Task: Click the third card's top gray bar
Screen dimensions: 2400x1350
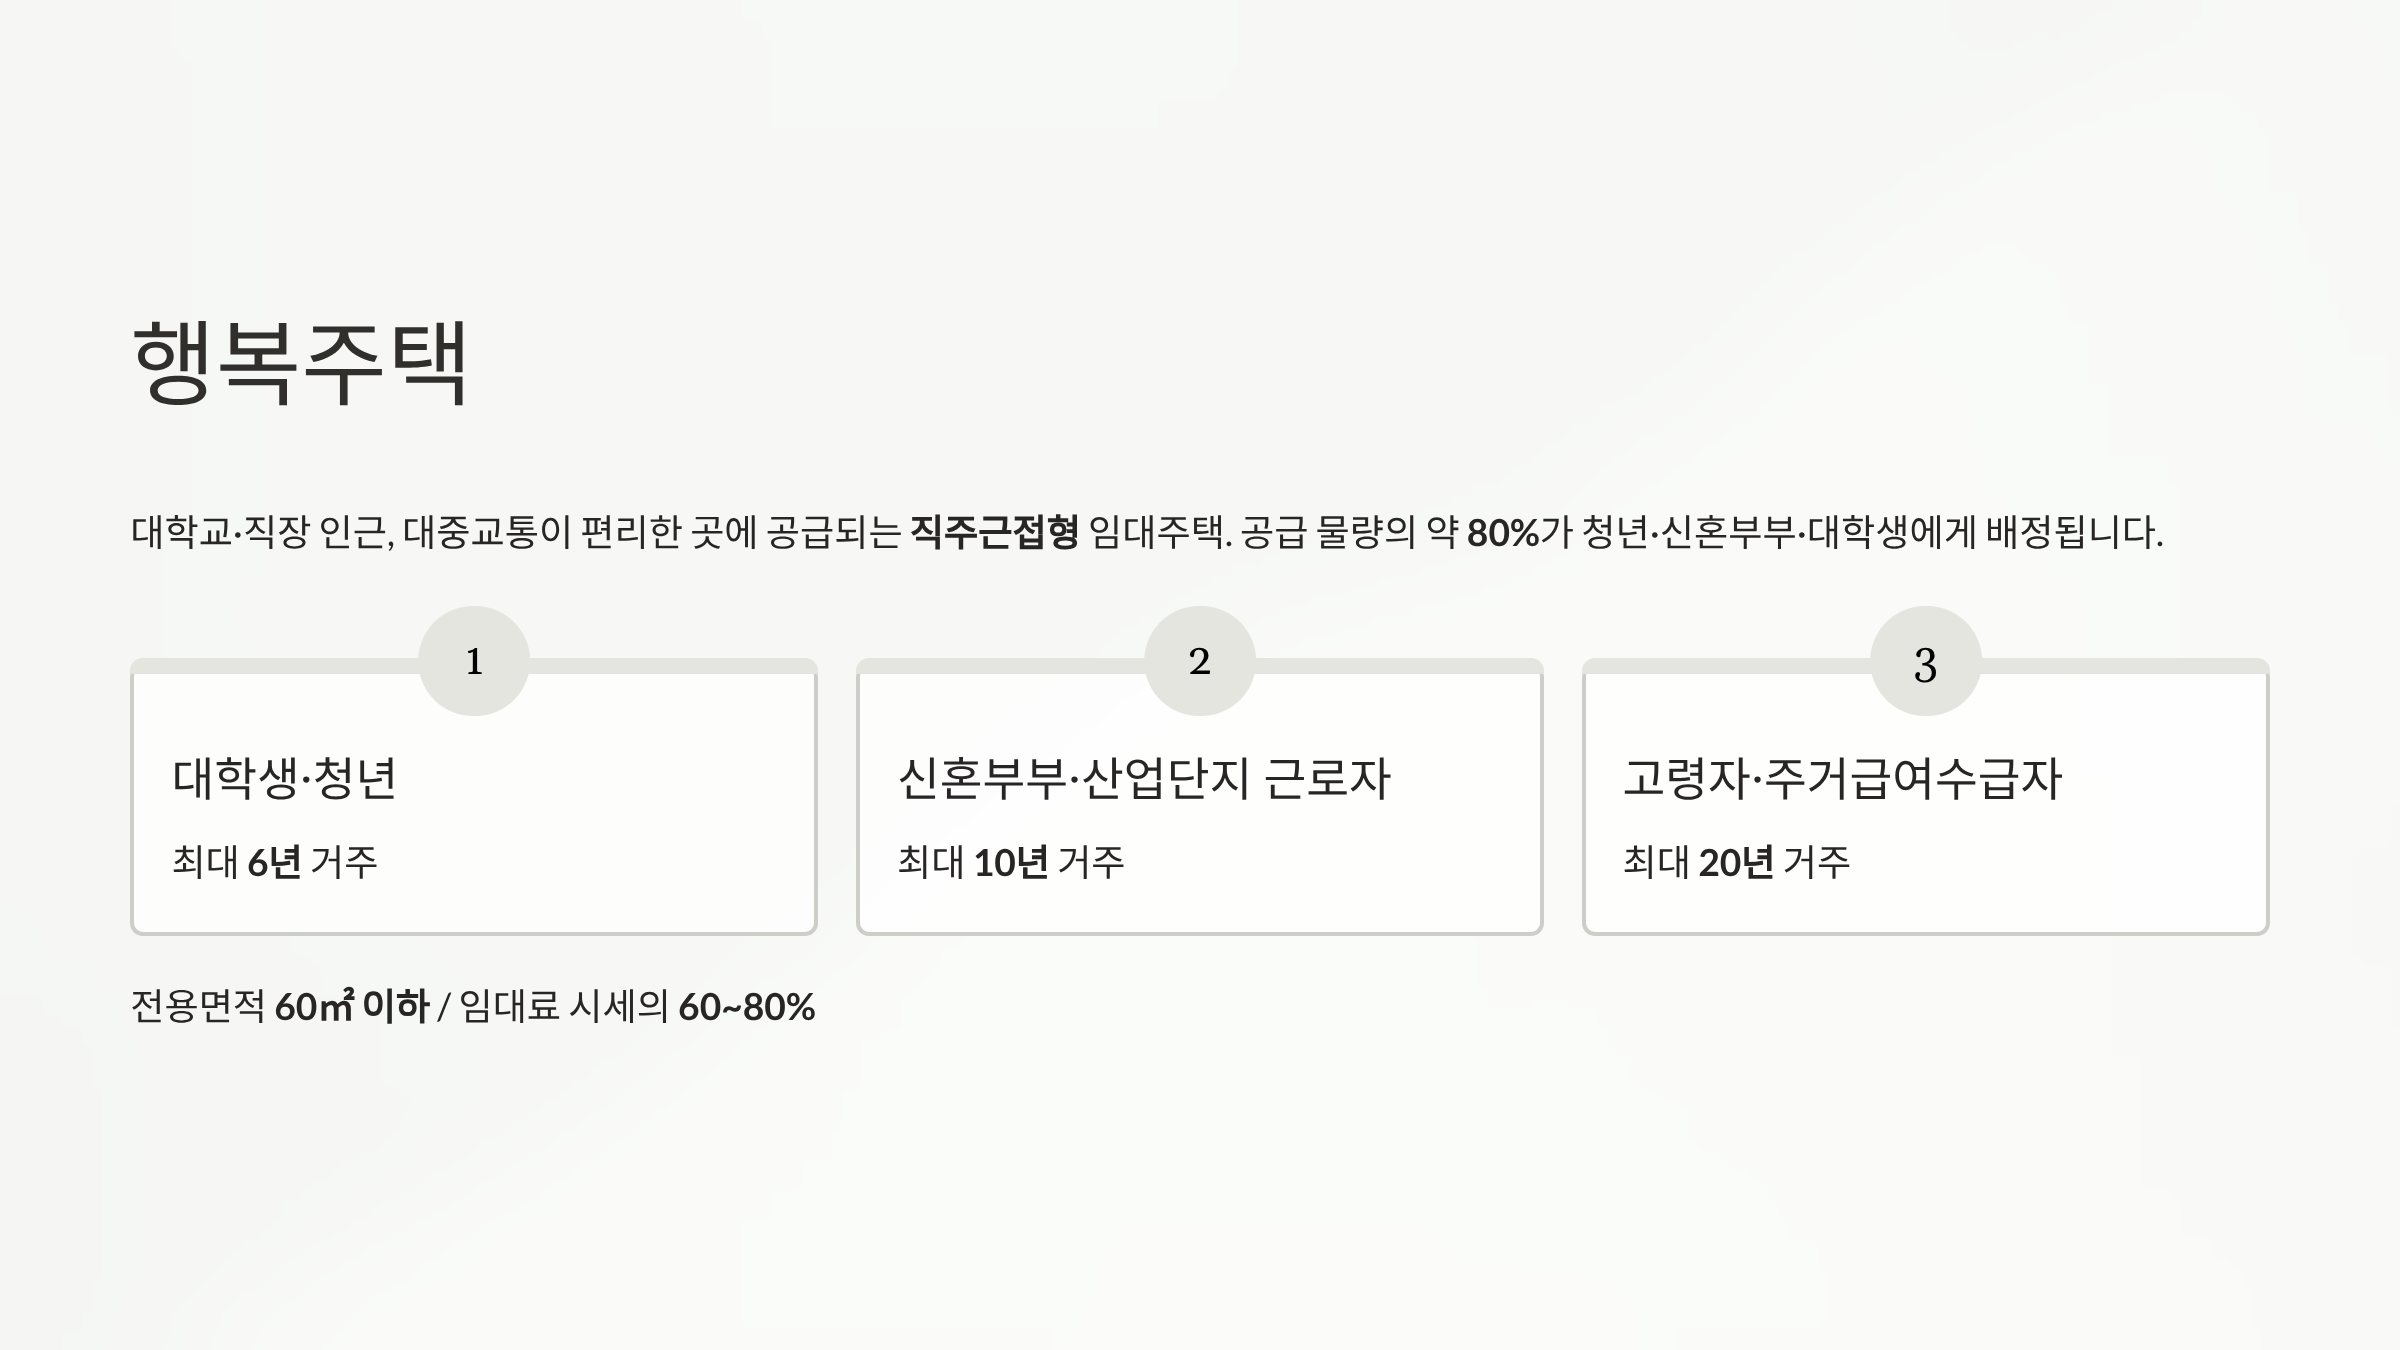Action: coord(1926,666)
